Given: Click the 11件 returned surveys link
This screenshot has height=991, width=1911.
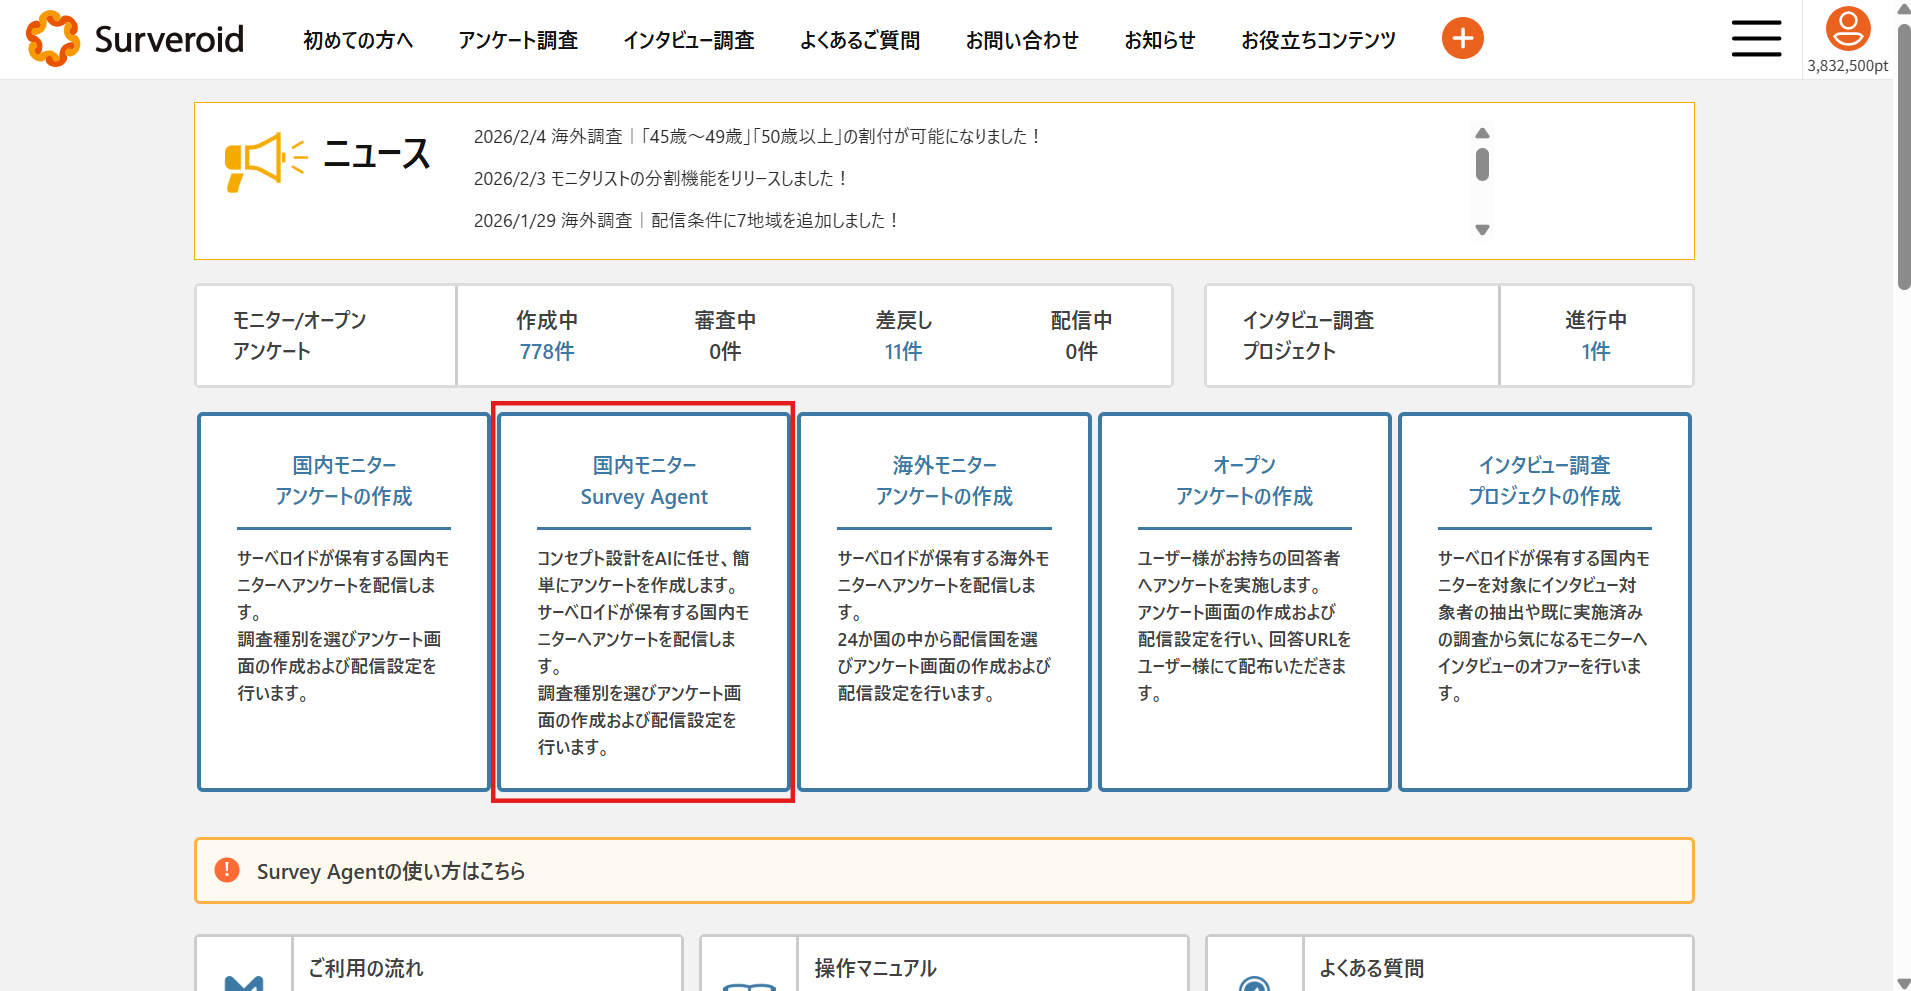Looking at the screenshot, I should point(903,352).
